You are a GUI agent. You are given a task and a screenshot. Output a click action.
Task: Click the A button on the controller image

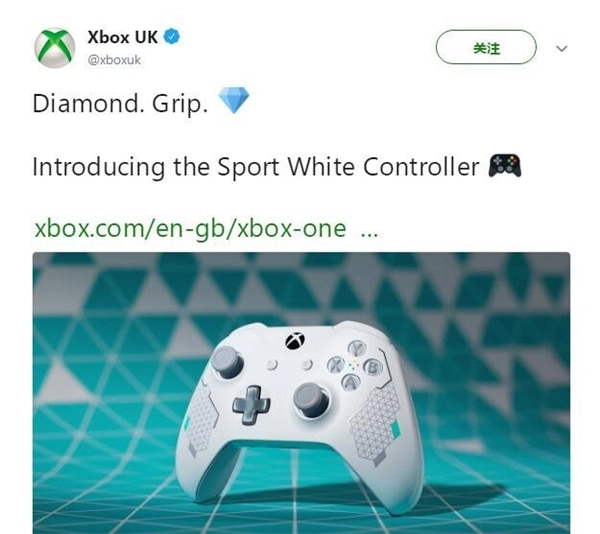click(x=351, y=382)
